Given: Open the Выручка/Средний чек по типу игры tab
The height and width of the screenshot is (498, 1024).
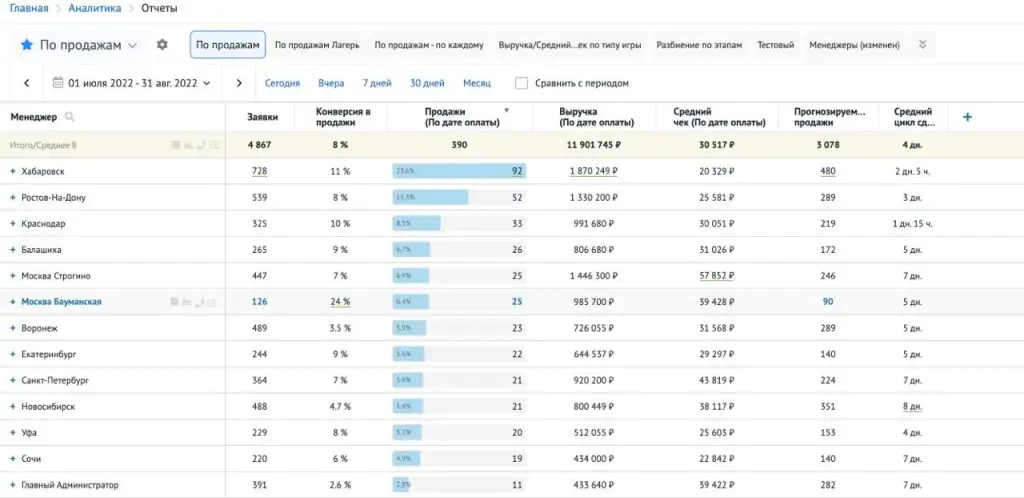Looking at the screenshot, I should pyautogui.click(x=569, y=45).
